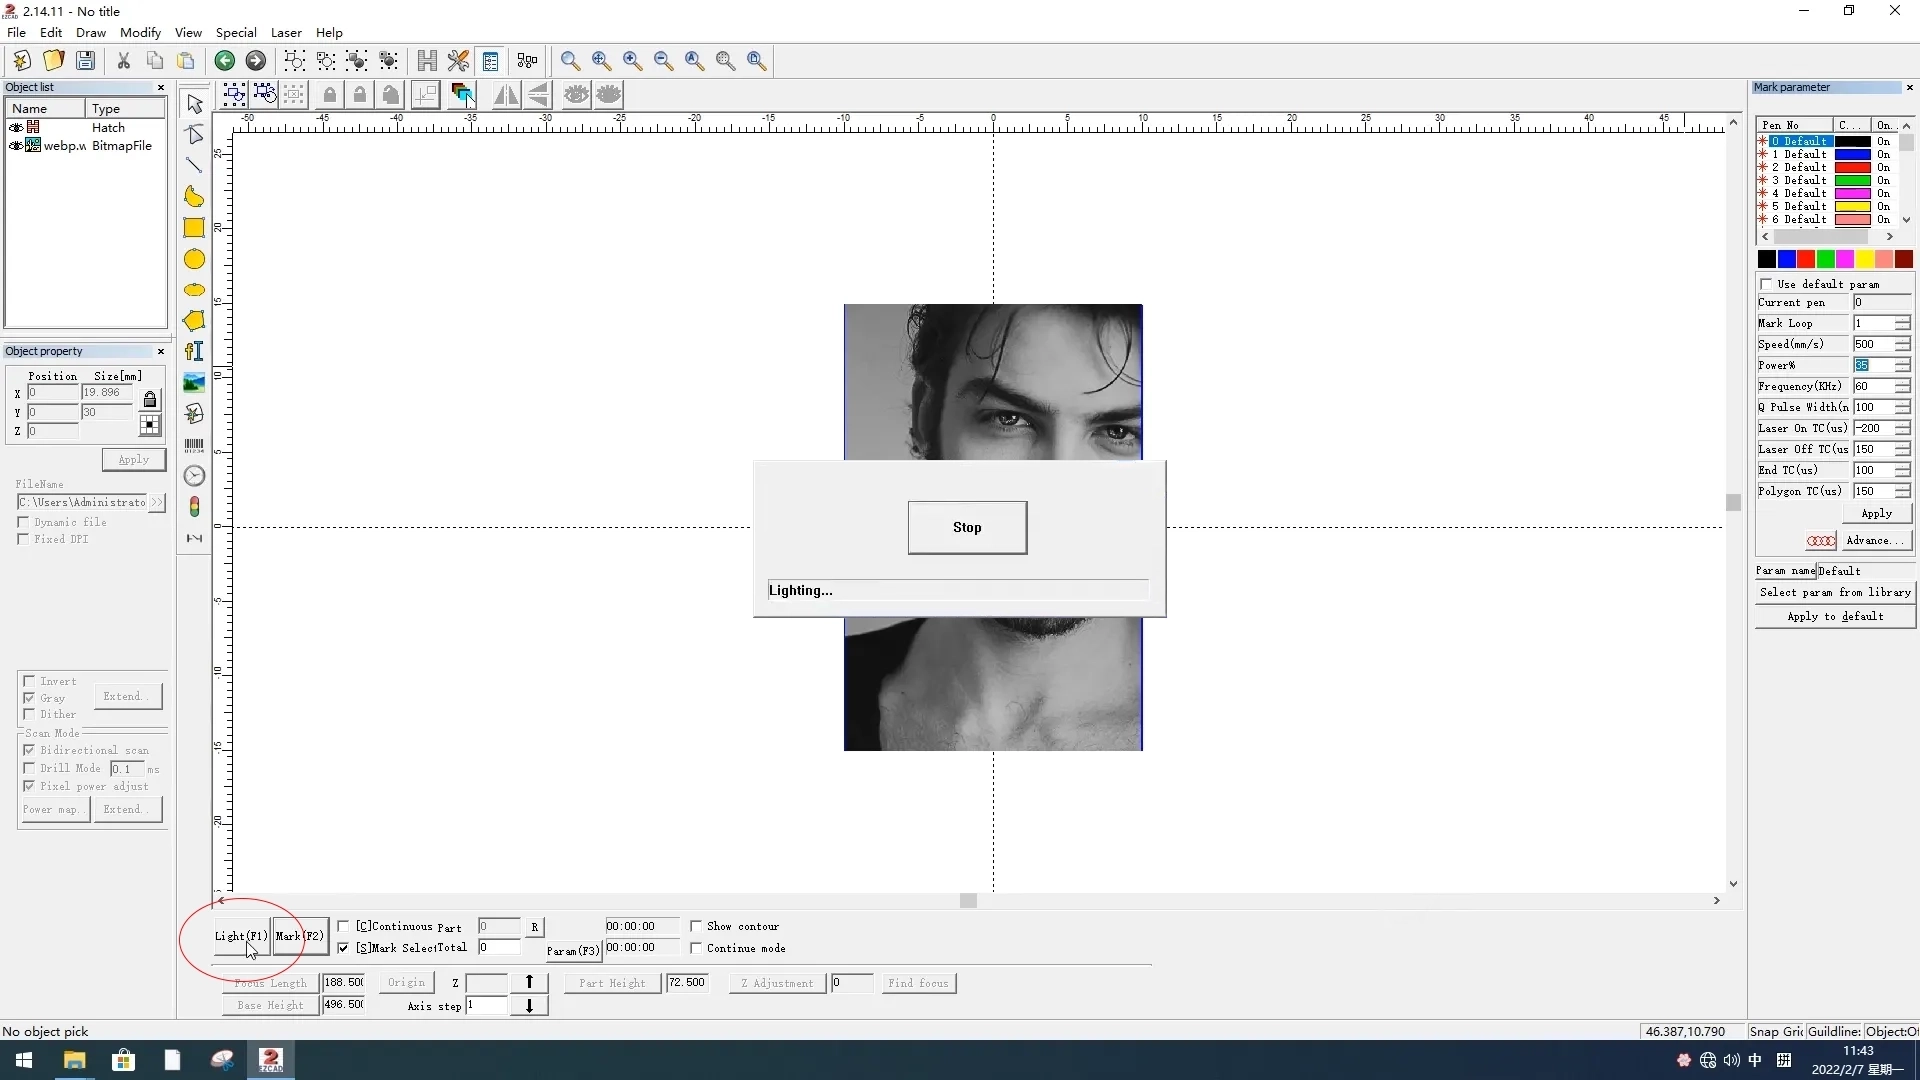Image resolution: width=1920 pixels, height=1080 pixels.
Task: Select the Bitmap image tool
Action: 193,382
